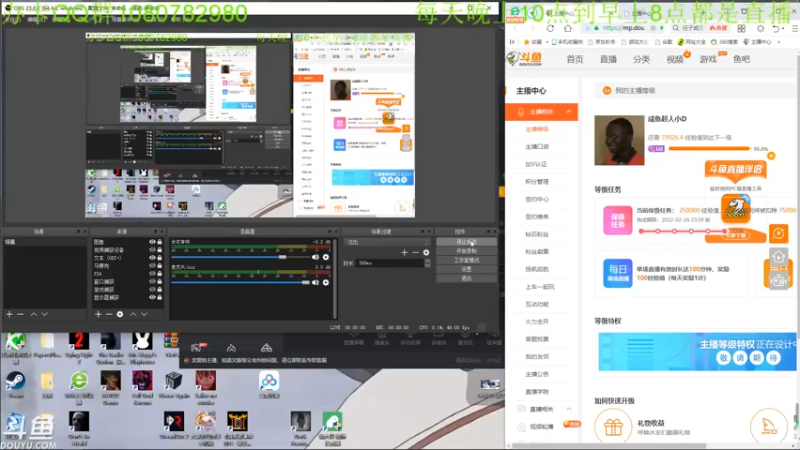Image resolution: width=800 pixels, height=450 pixels.
Task: Remove the scene transition with minus icon
Action: tap(415, 253)
